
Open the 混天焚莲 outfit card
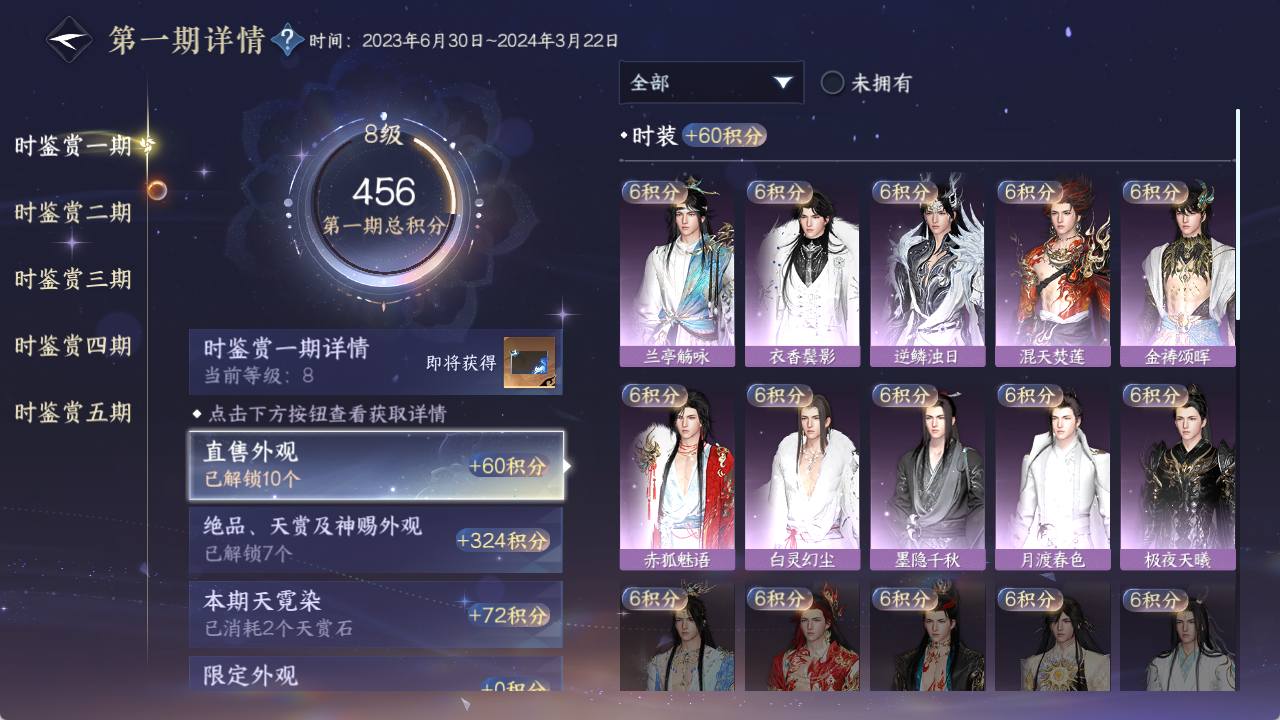pyautogui.click(x=1052, y=273)
